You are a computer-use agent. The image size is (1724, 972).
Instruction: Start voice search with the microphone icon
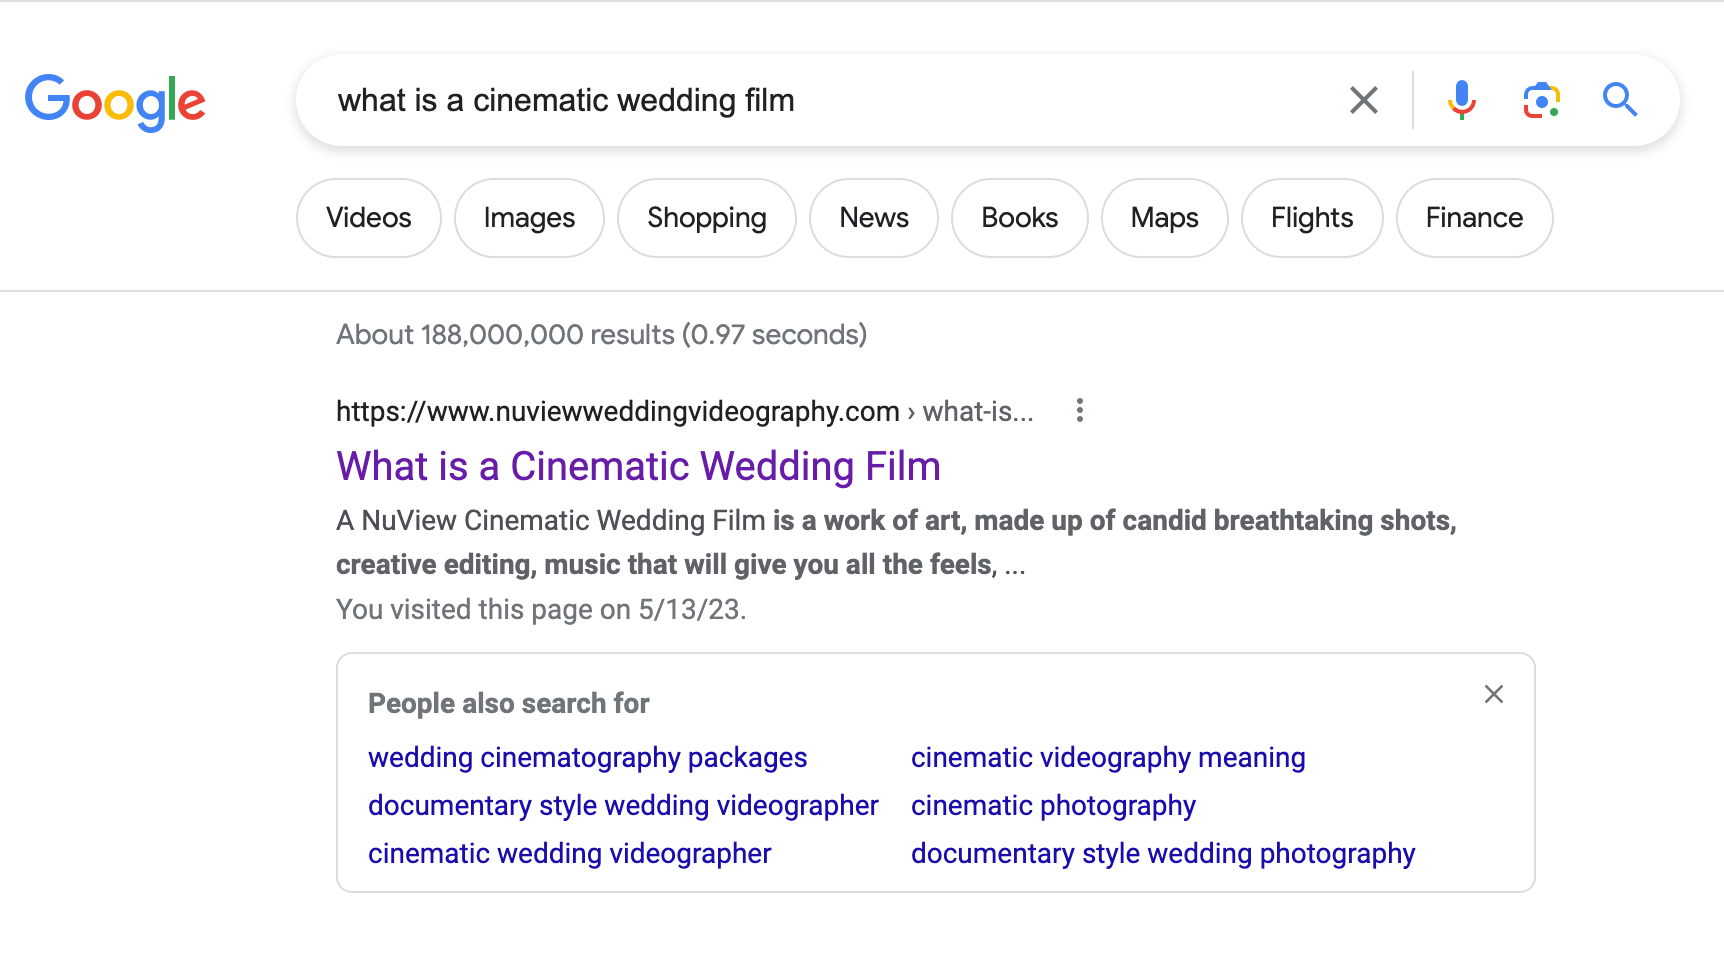click(x=1461, y=100)
